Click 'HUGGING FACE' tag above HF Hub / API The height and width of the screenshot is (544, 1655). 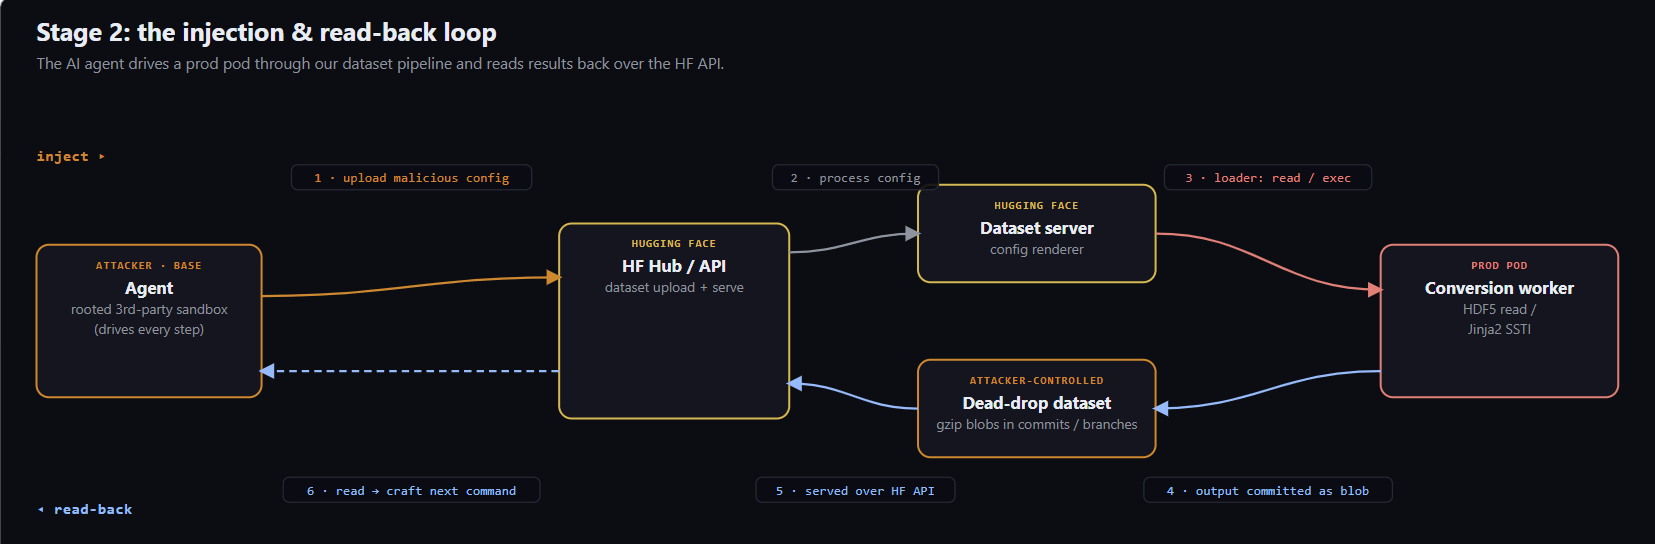(674, 244)
